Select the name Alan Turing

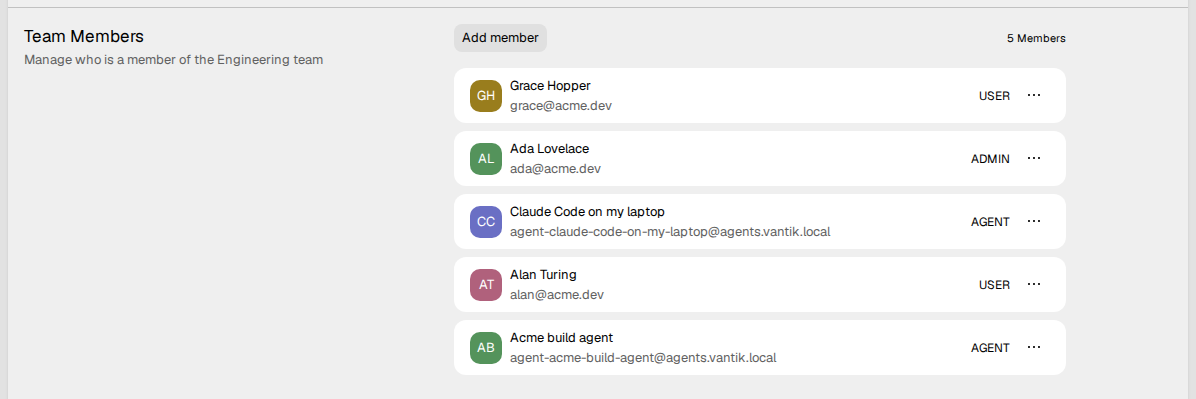pos(543,275)
